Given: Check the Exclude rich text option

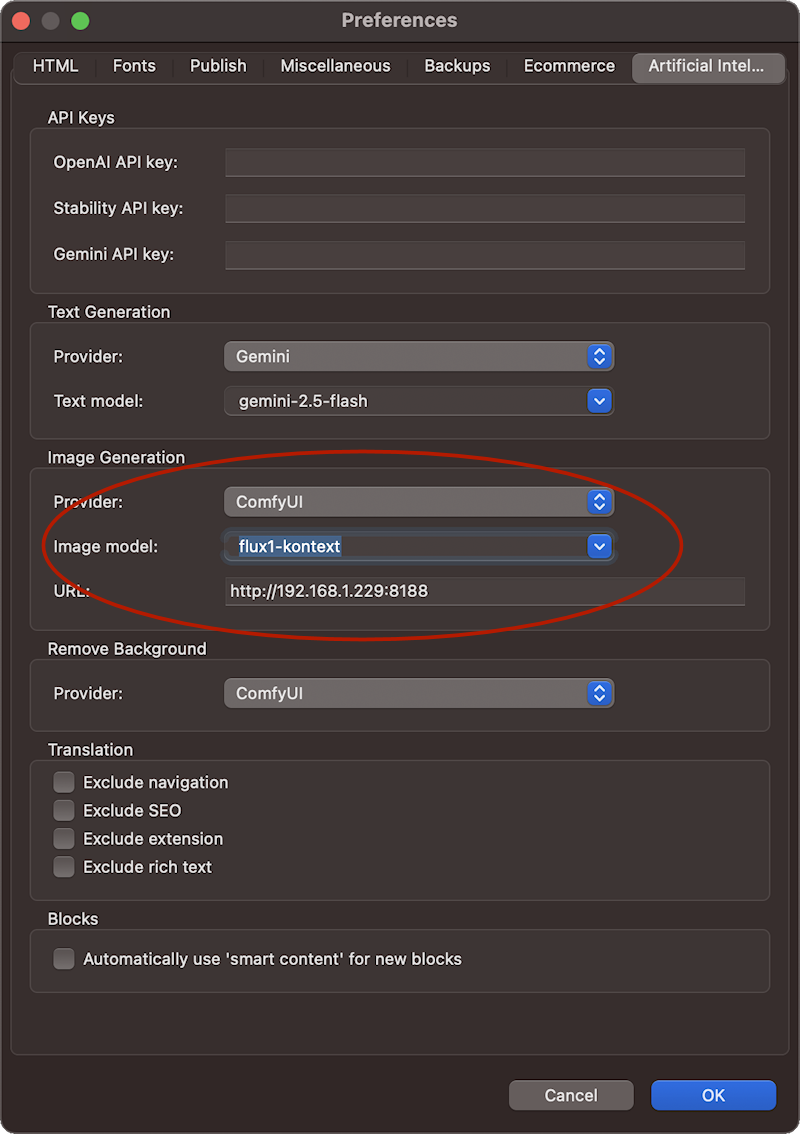Looking at the screenshot, I should (64, 867).
